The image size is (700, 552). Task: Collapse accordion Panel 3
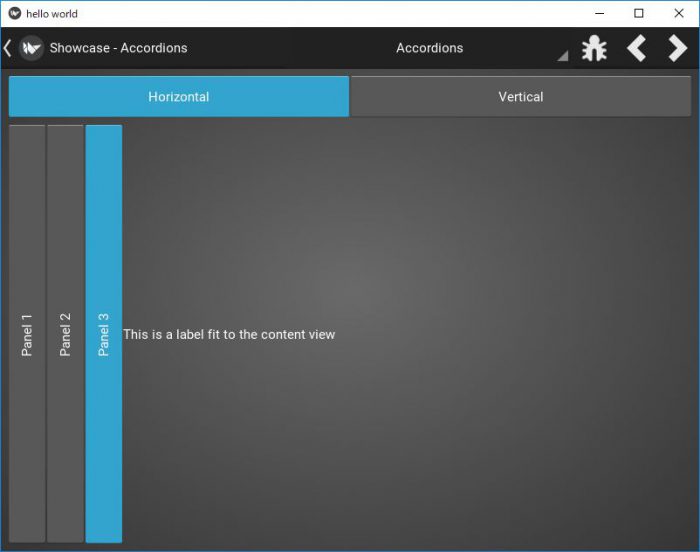(x=104, y=334)
